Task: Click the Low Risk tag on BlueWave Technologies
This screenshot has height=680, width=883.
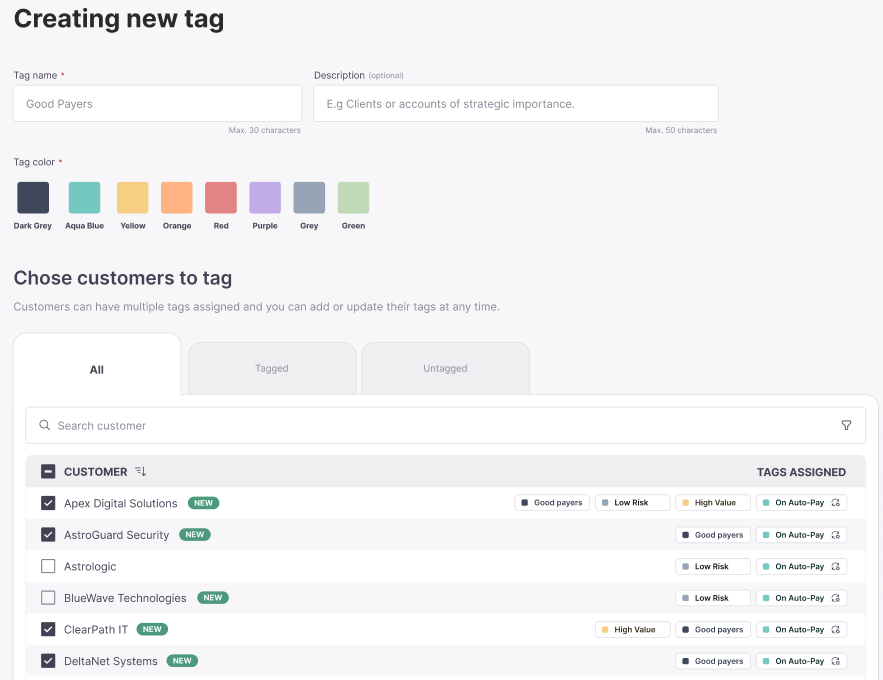Action: point(712,598)
